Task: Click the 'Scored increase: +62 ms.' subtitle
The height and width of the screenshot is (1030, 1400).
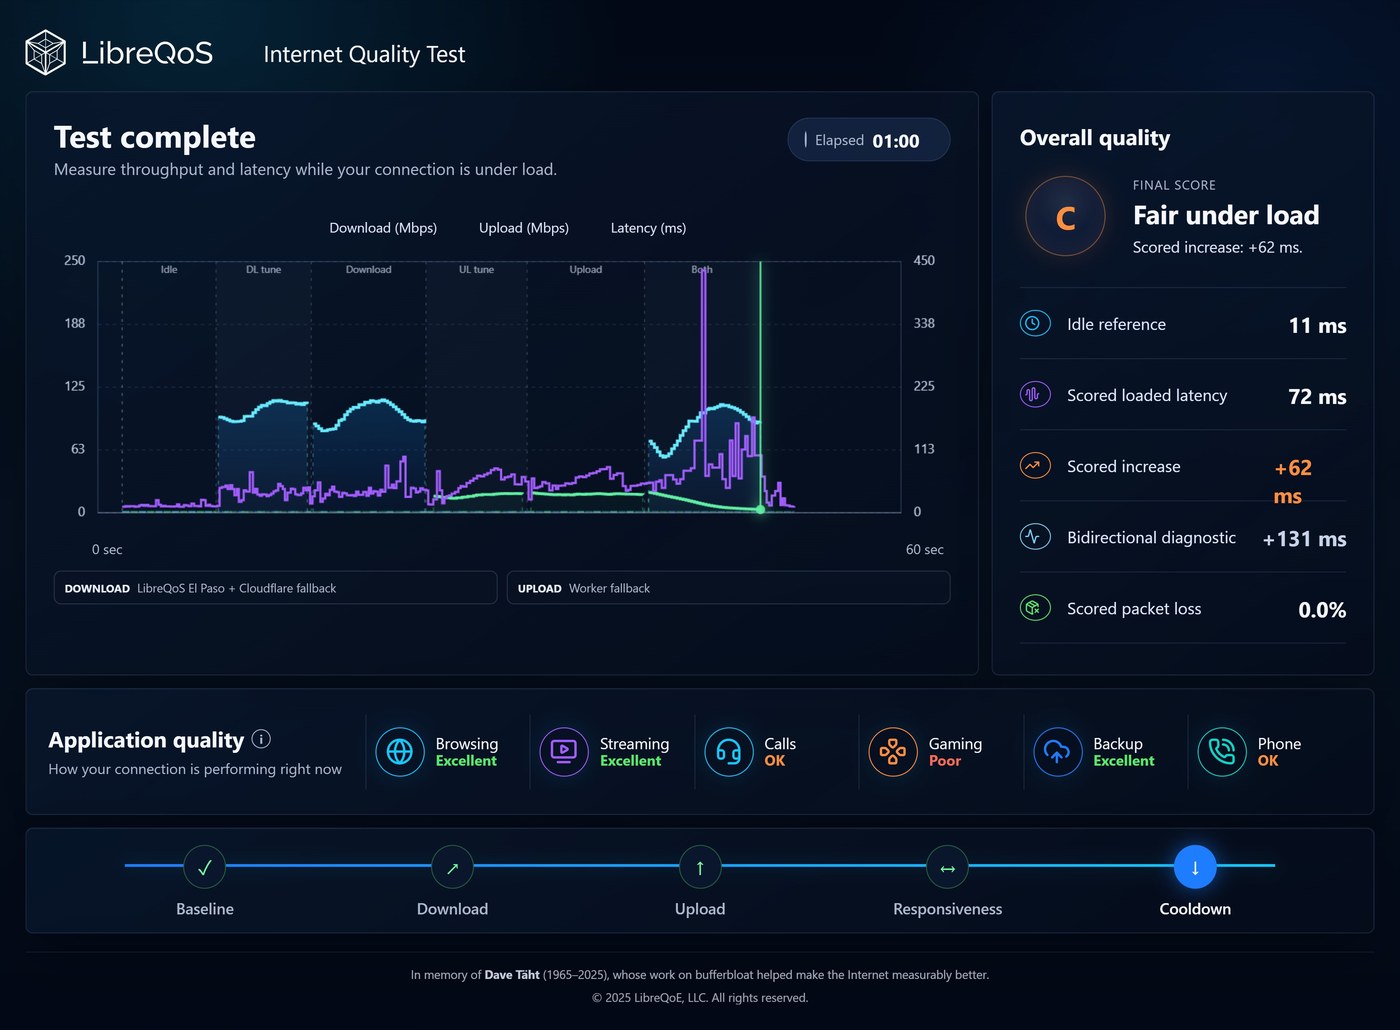Action: (1217, 247)
